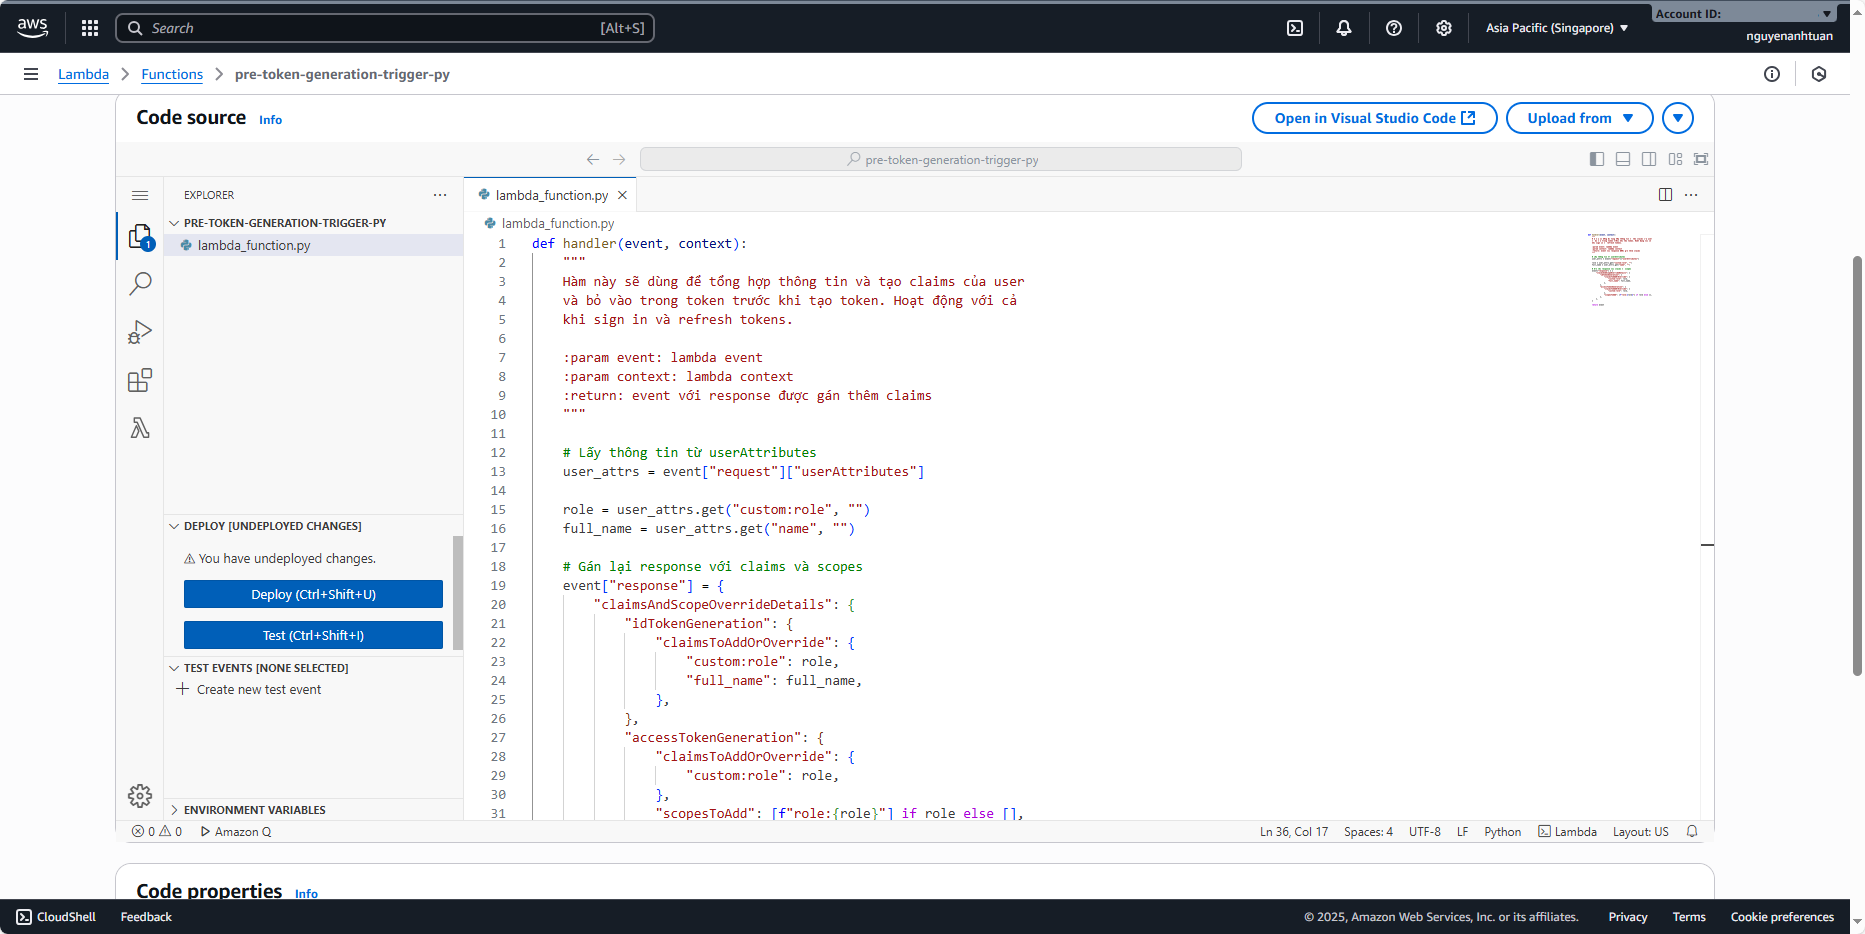Toggle the secondary side bar layout
This screenshot has height=934, width=1865.
coord(1649,159)
